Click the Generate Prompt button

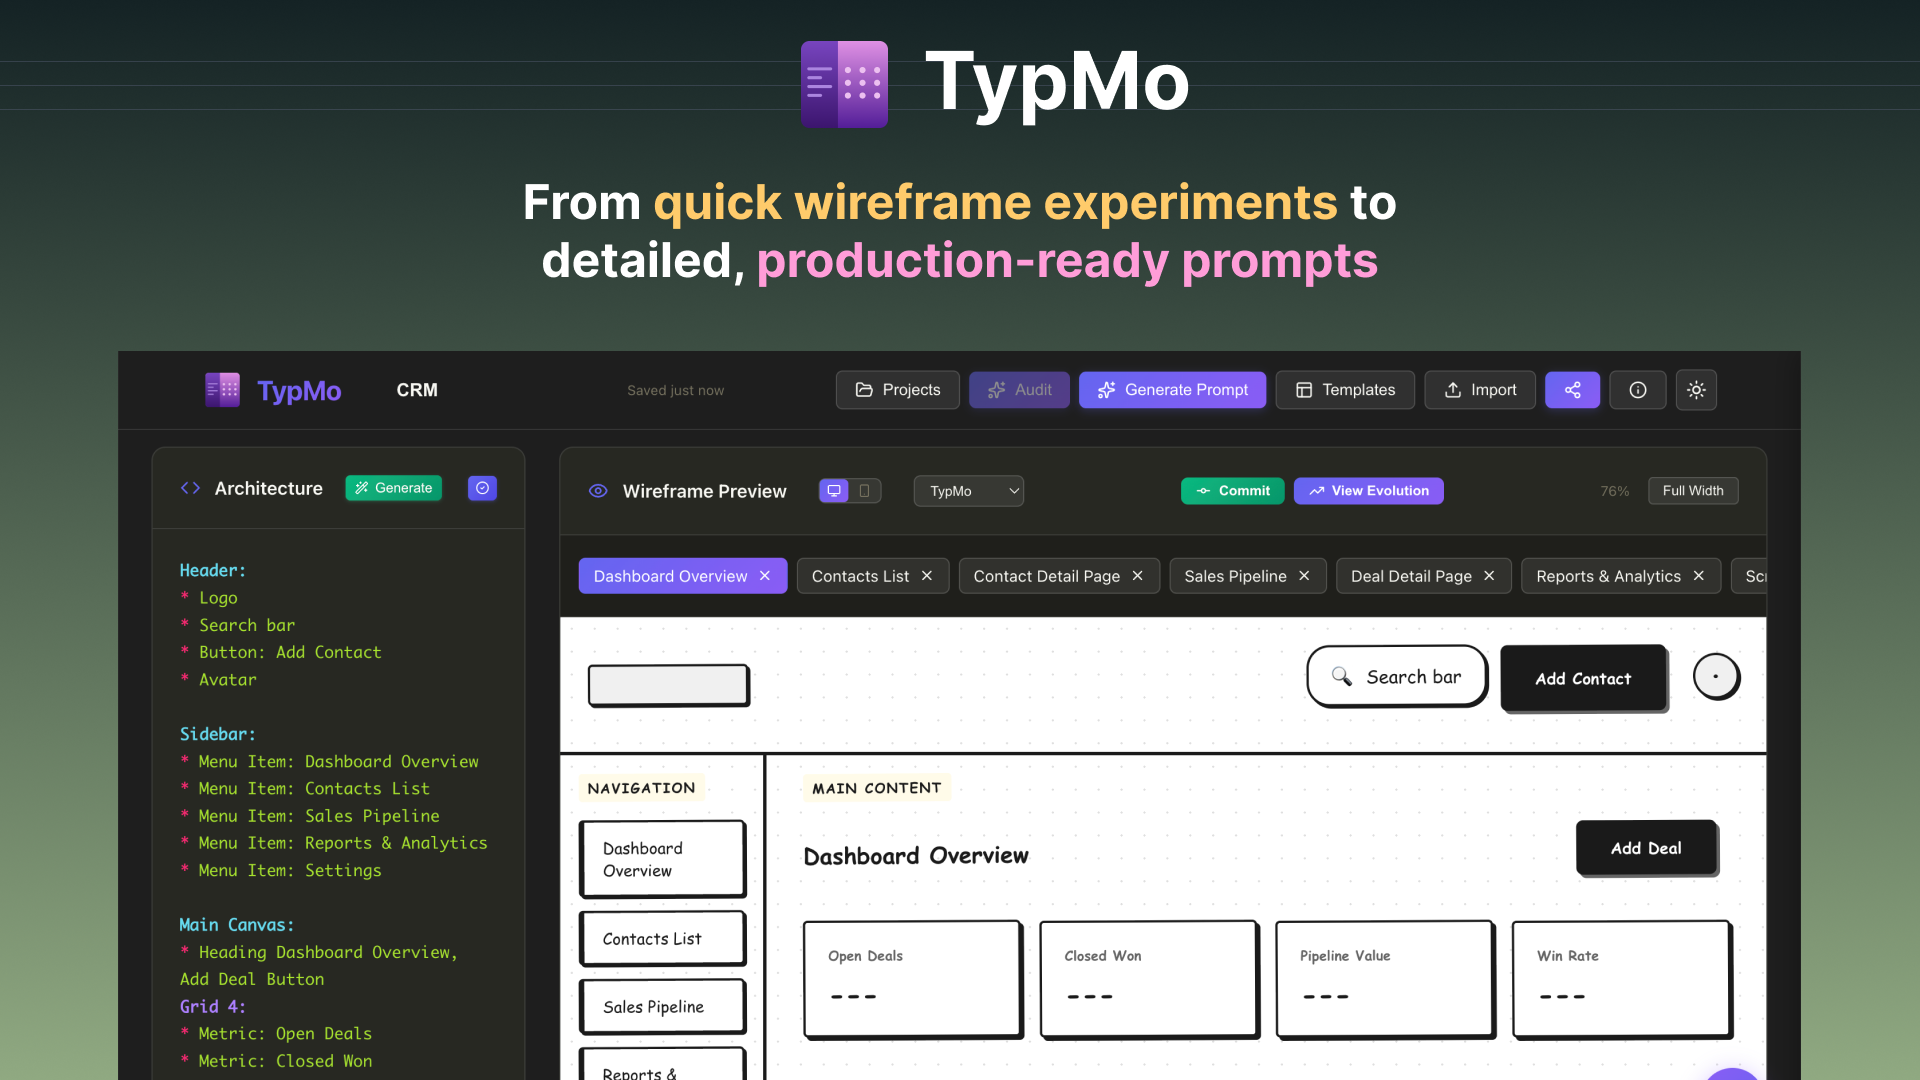[x=1172, y=390]
